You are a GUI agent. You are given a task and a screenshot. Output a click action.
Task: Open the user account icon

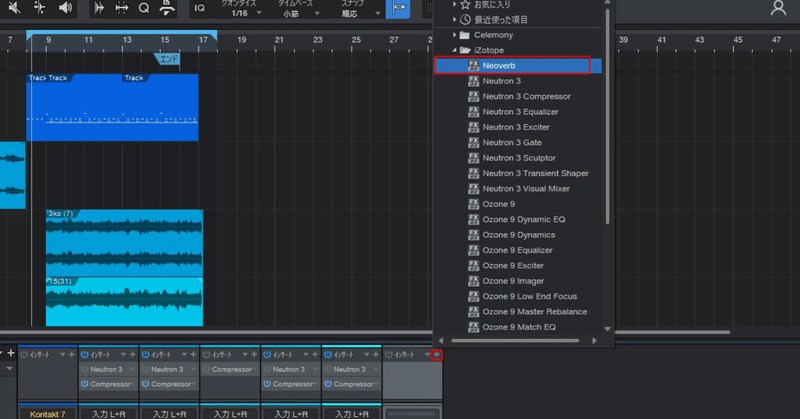point(778,8)
